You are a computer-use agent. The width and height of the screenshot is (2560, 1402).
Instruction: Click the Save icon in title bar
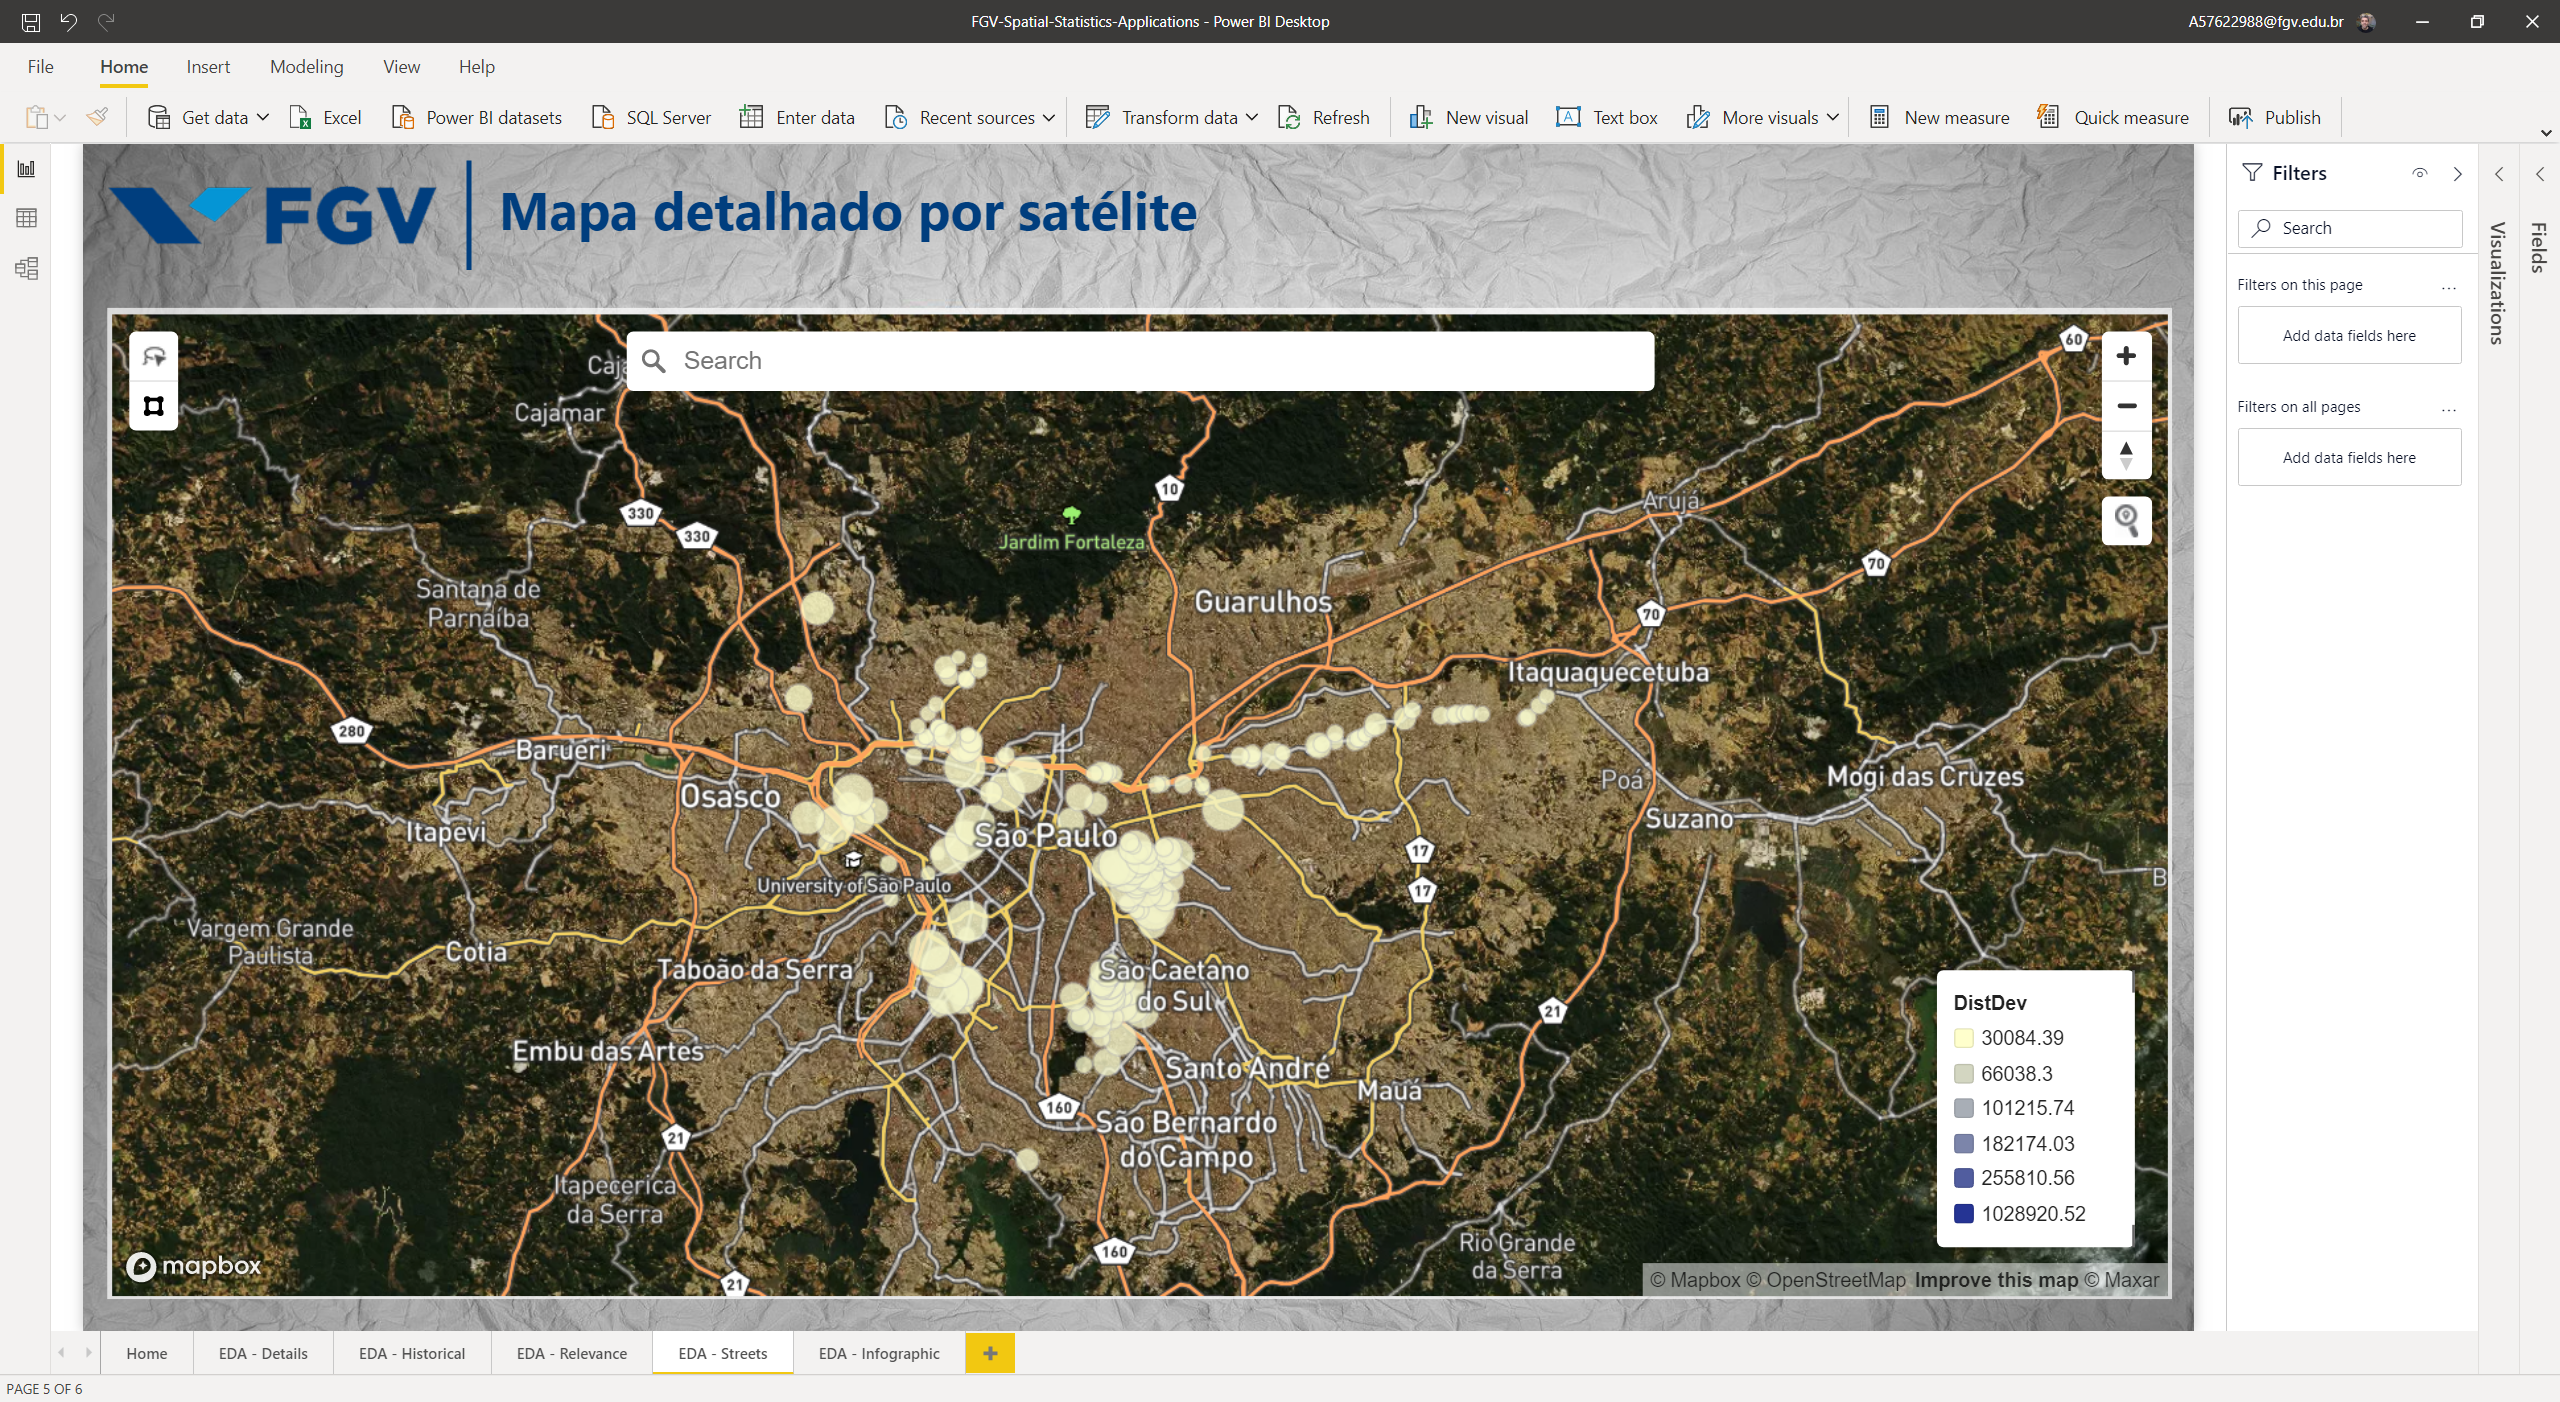pos(31,21)
